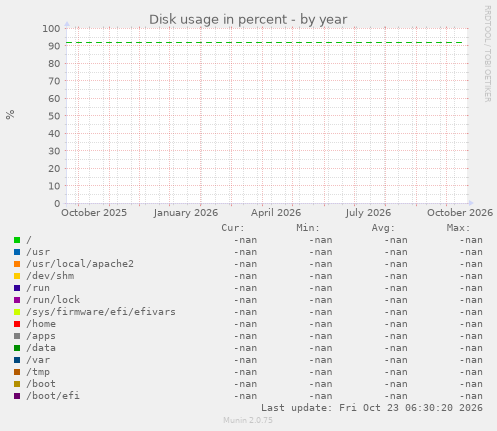The height and width of the screenshot is (431, 497).
Task: Click the Min: column header
Action: 308,228
